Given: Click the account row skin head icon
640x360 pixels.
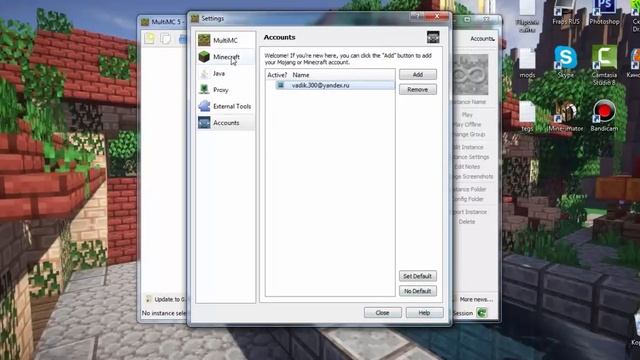Looking at the screenshot, I should click(280, 85).
